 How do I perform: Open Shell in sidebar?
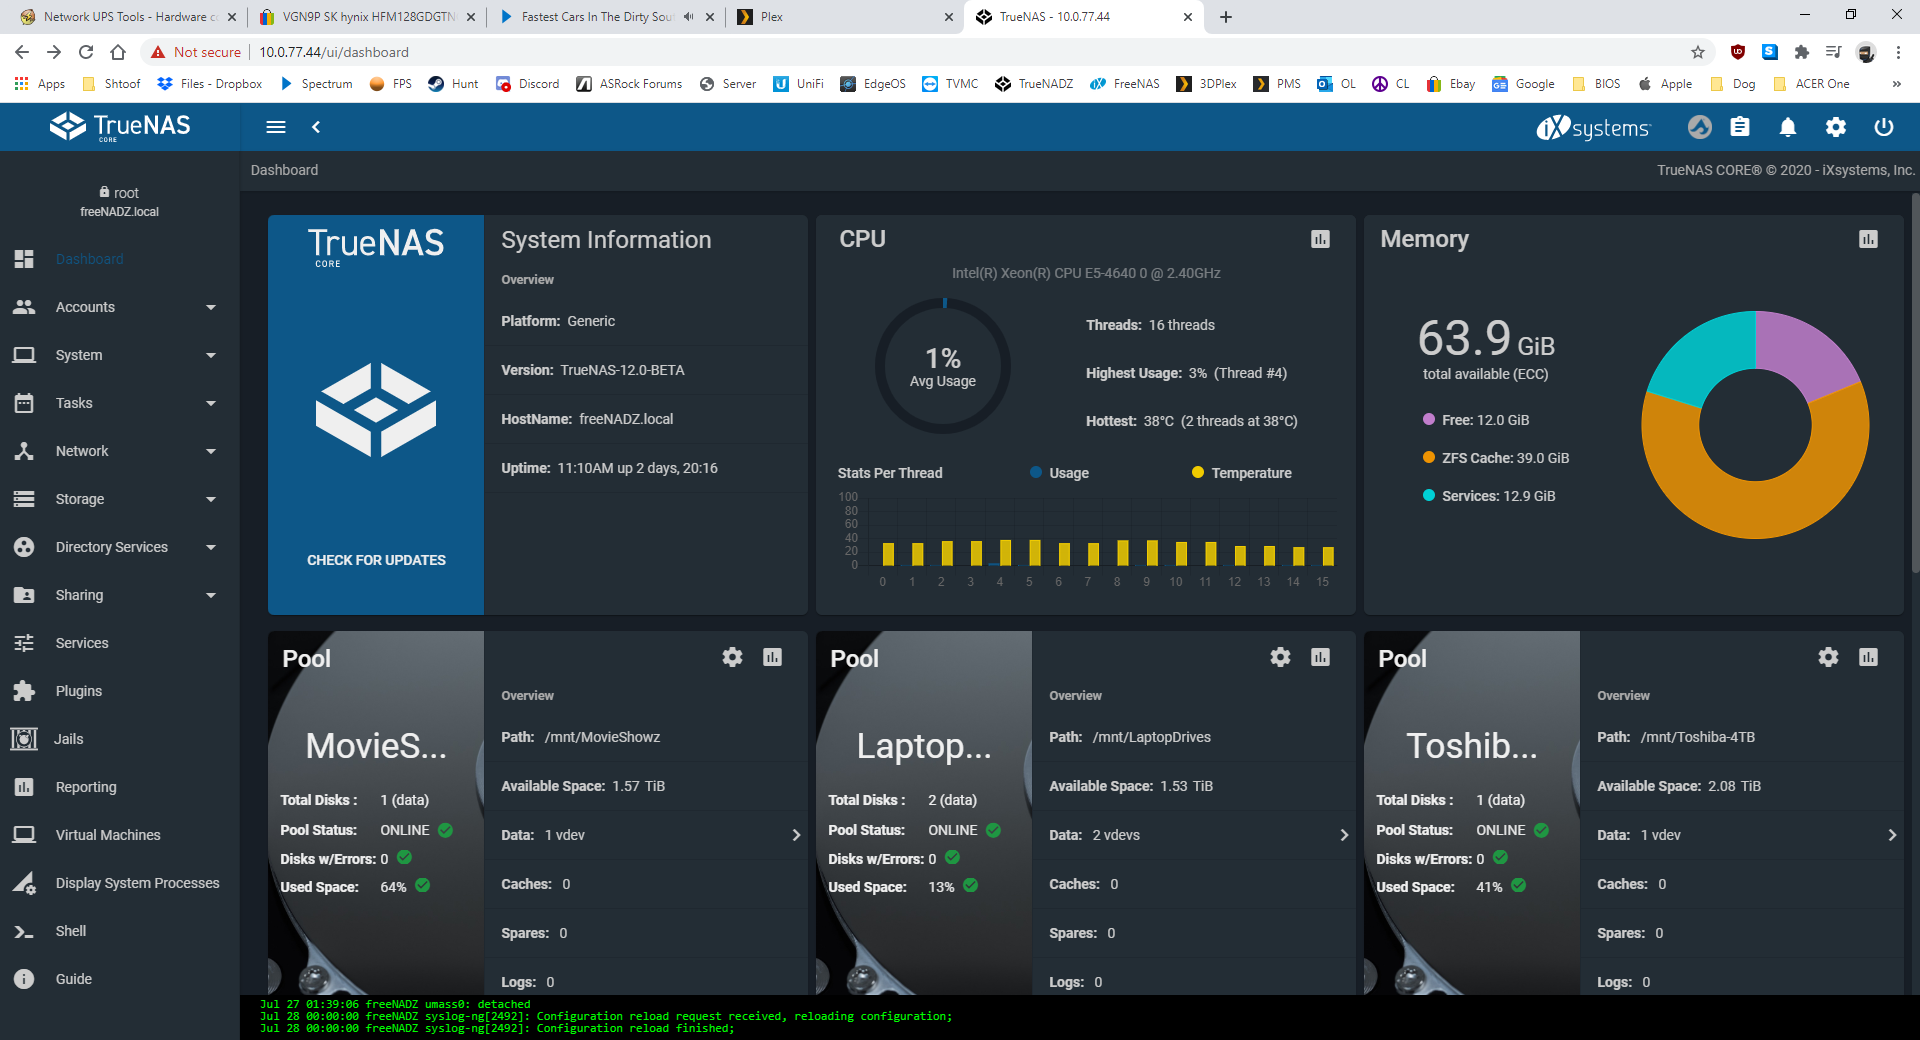(x=120, y=931)
